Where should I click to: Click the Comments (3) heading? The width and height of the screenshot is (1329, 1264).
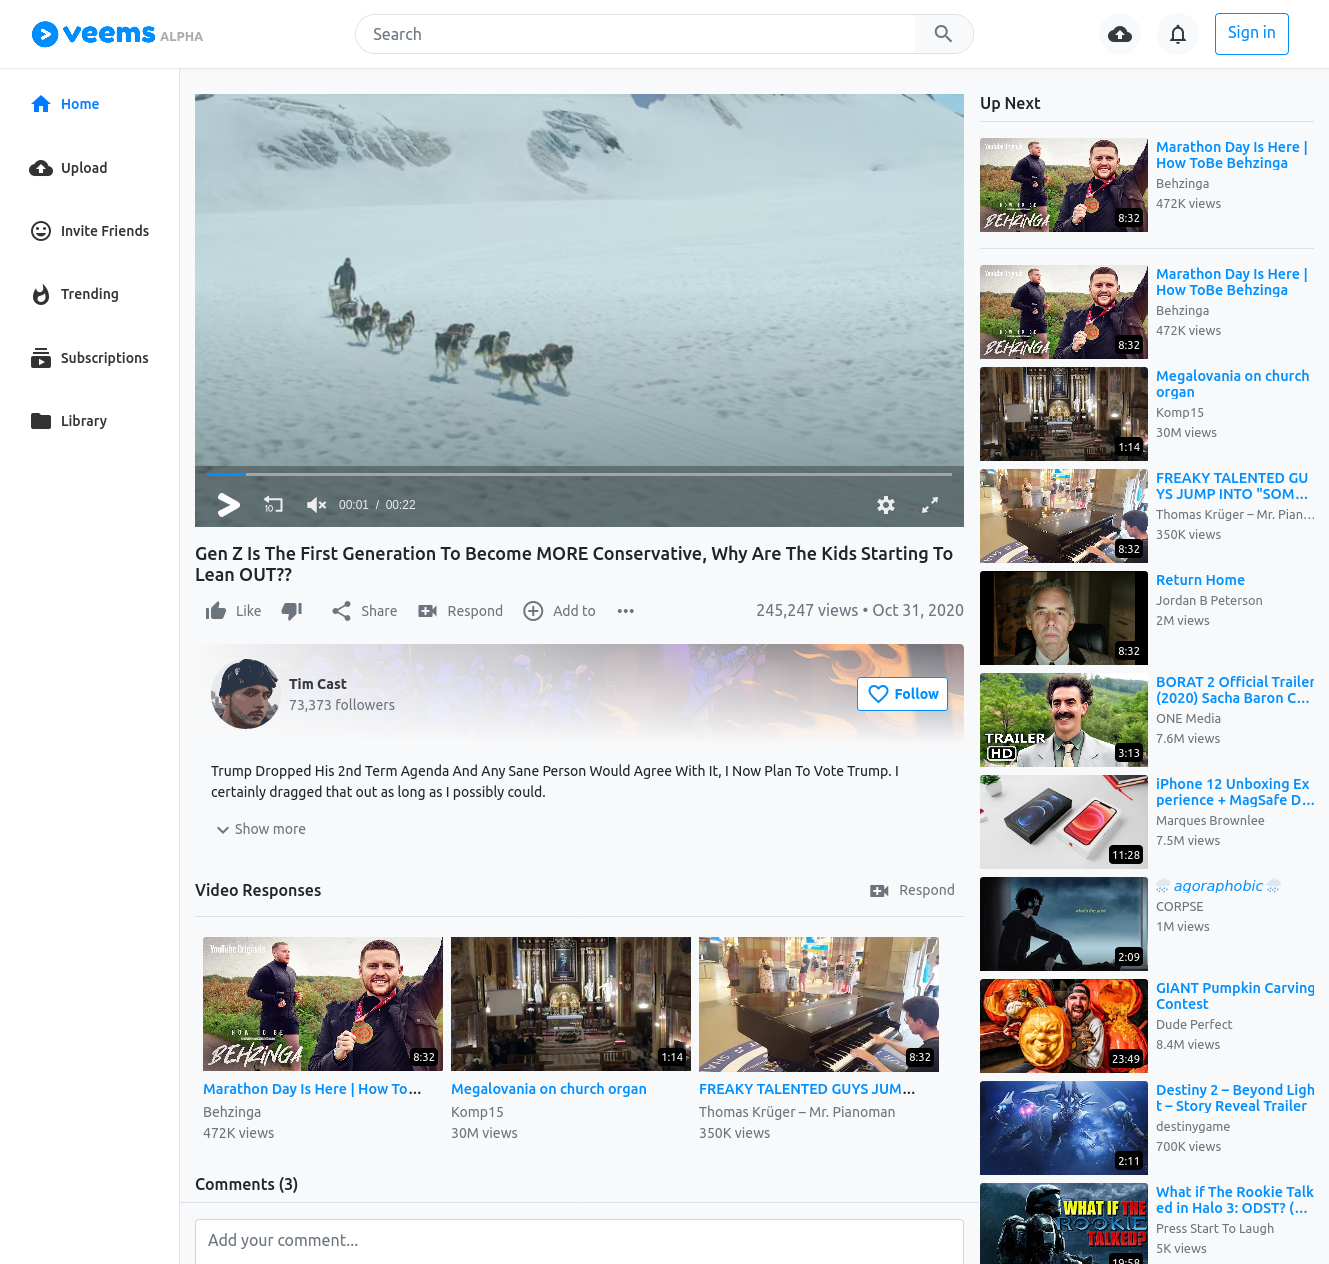tap(247, 1184)
